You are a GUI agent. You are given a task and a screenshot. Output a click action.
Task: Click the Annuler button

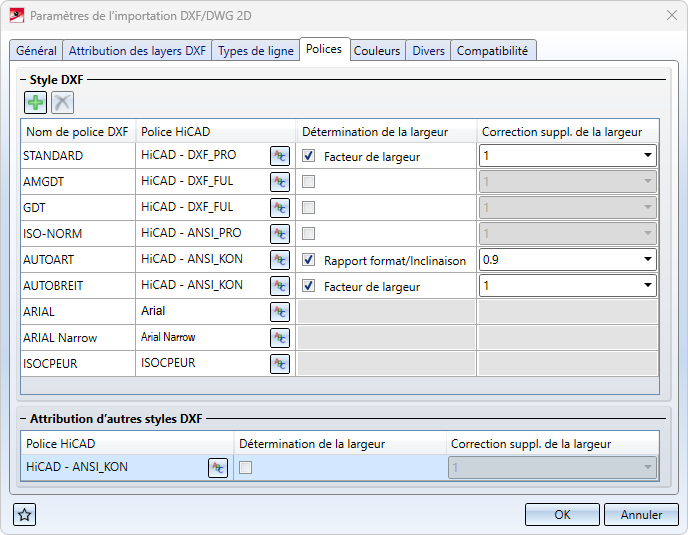641,515
